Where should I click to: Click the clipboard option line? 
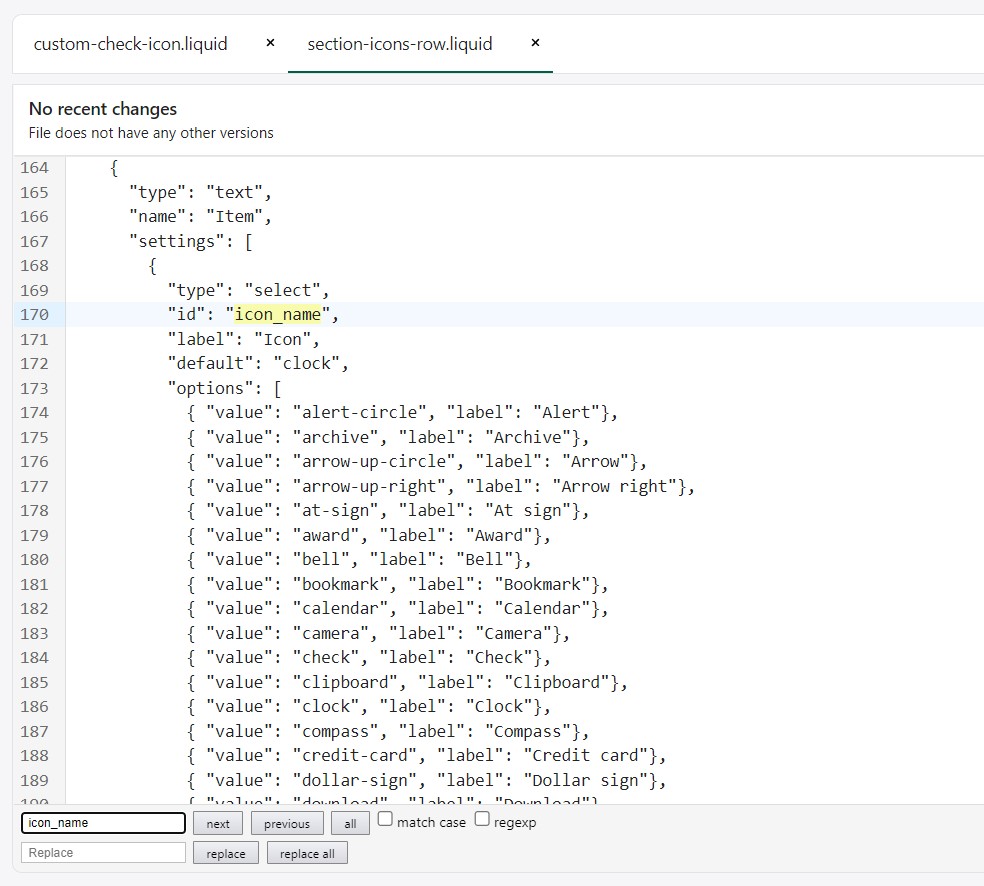[x=407, y=682]
